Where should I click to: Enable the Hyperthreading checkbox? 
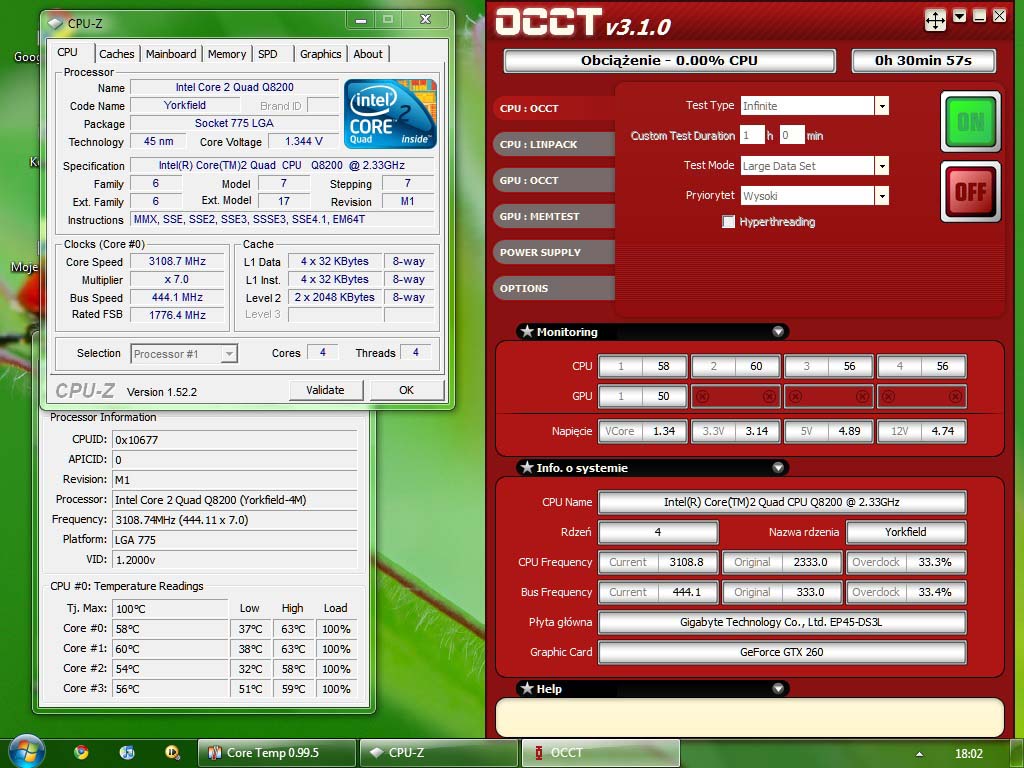click(x=729, y=222)
